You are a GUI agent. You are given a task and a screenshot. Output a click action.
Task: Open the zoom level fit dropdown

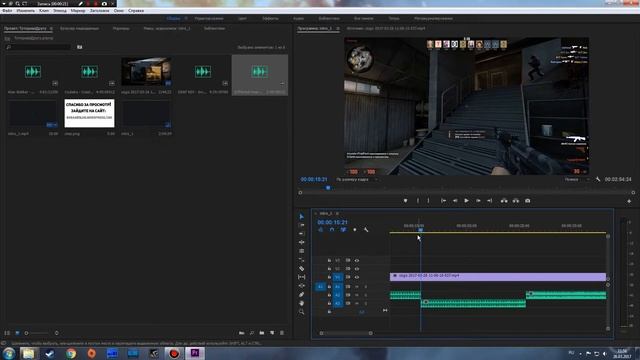pyautogui.click(x=356, y=180)
